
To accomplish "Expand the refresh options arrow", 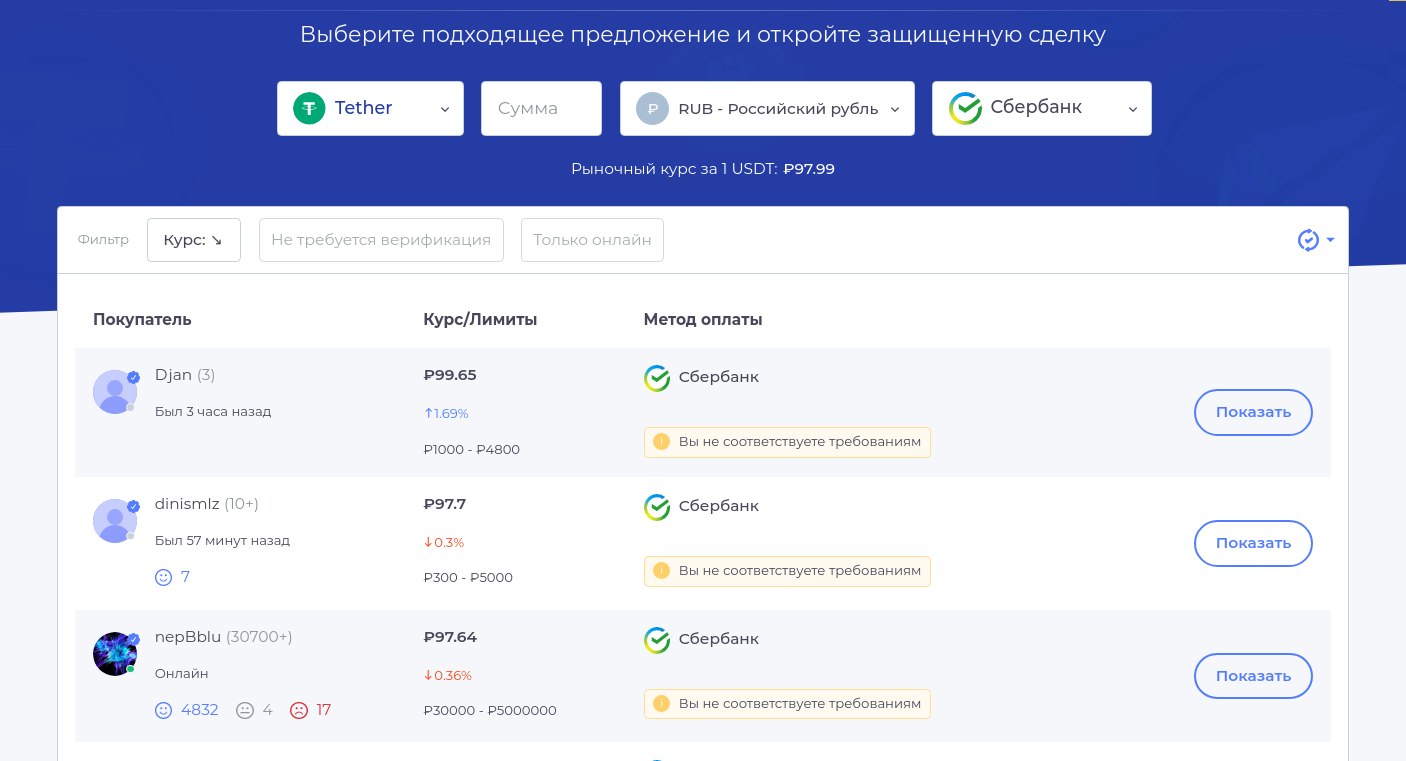I will pos(1331,240).
